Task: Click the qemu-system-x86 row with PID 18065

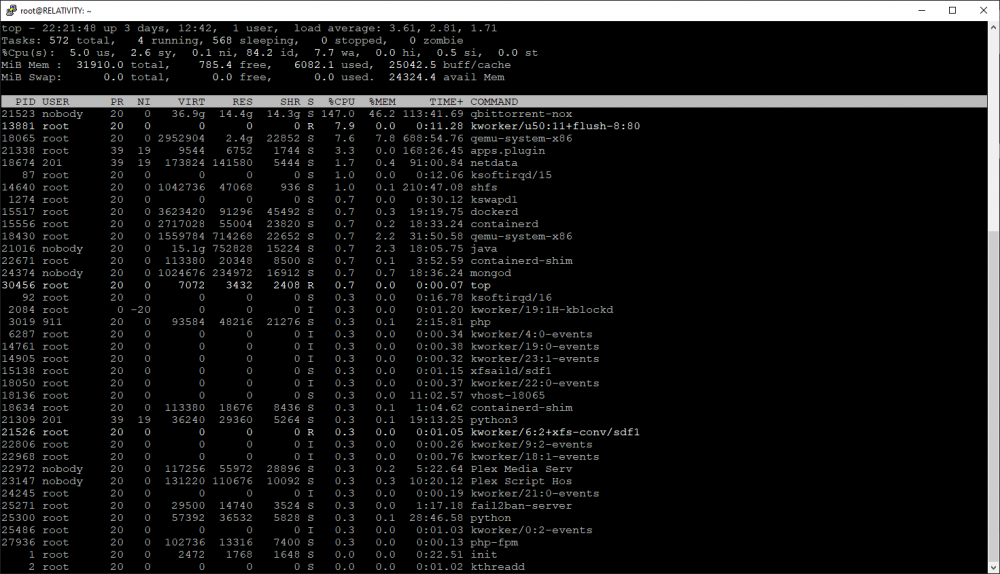Action: click(494, 138)
